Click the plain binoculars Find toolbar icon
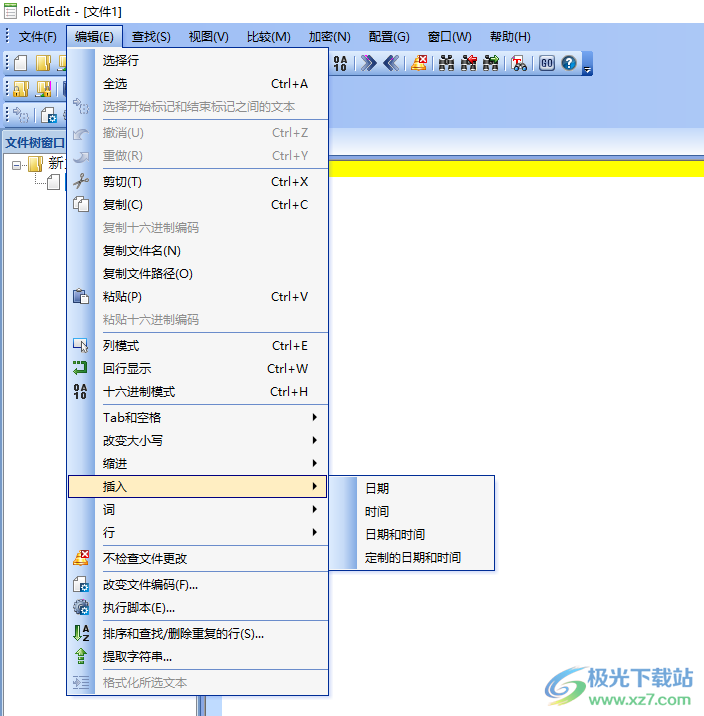This screenshot has height=716, width=704. [446, 63]
